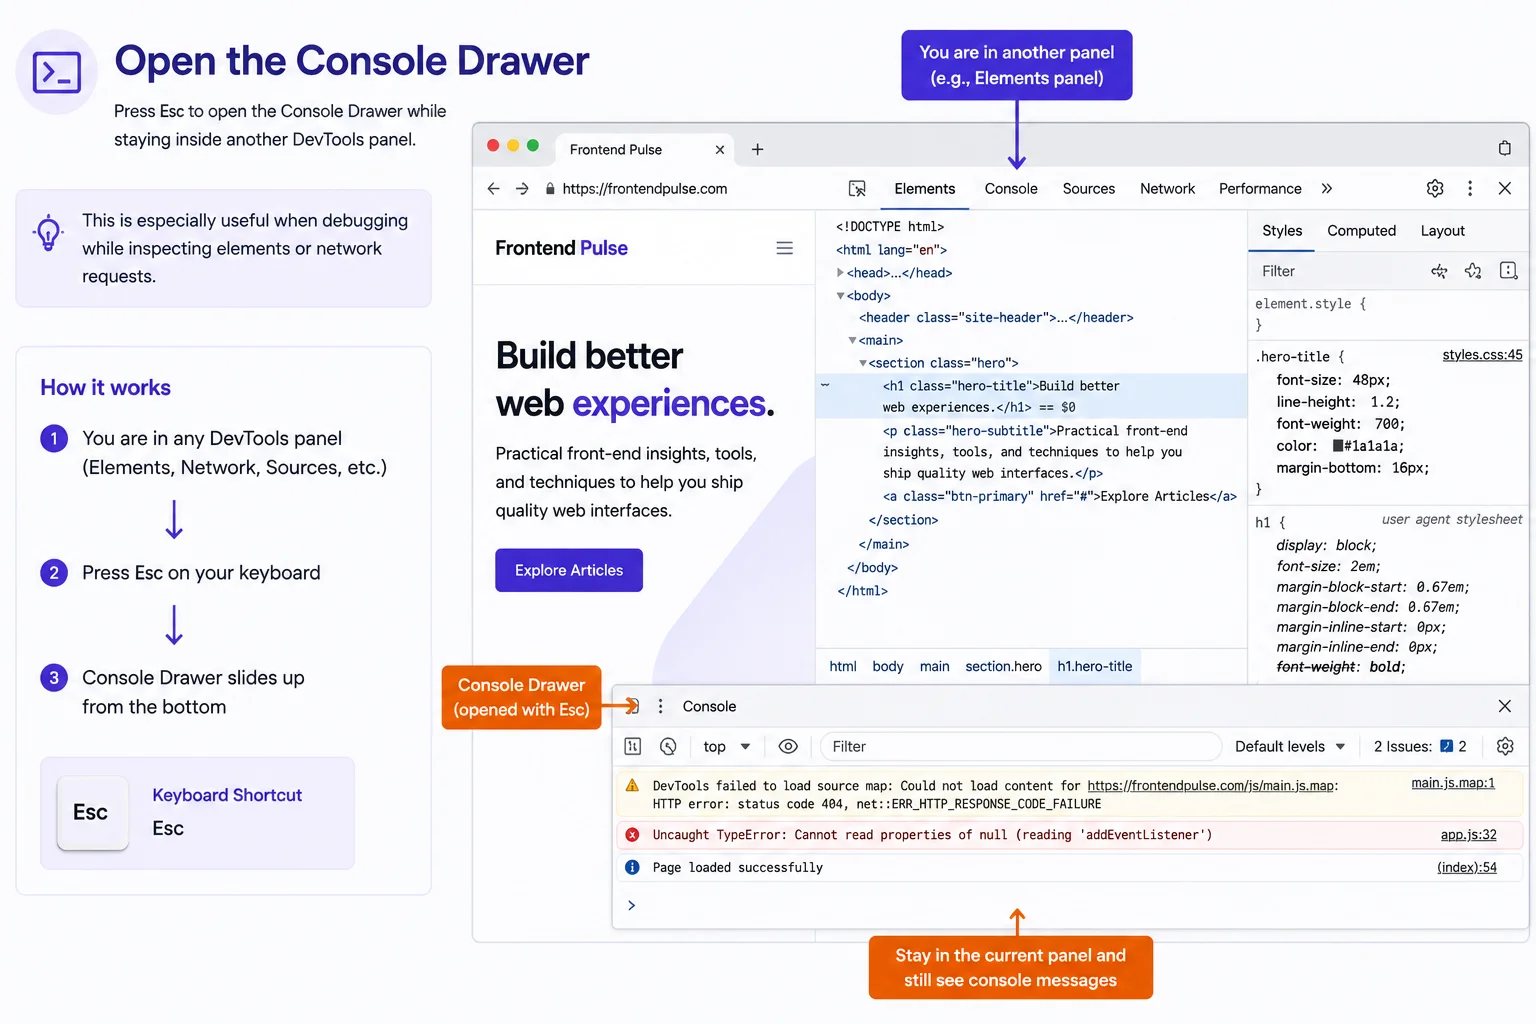Open the styles.css:45 source link
This screenshot has height=1024, width=1536.
tap(1482, 355)
